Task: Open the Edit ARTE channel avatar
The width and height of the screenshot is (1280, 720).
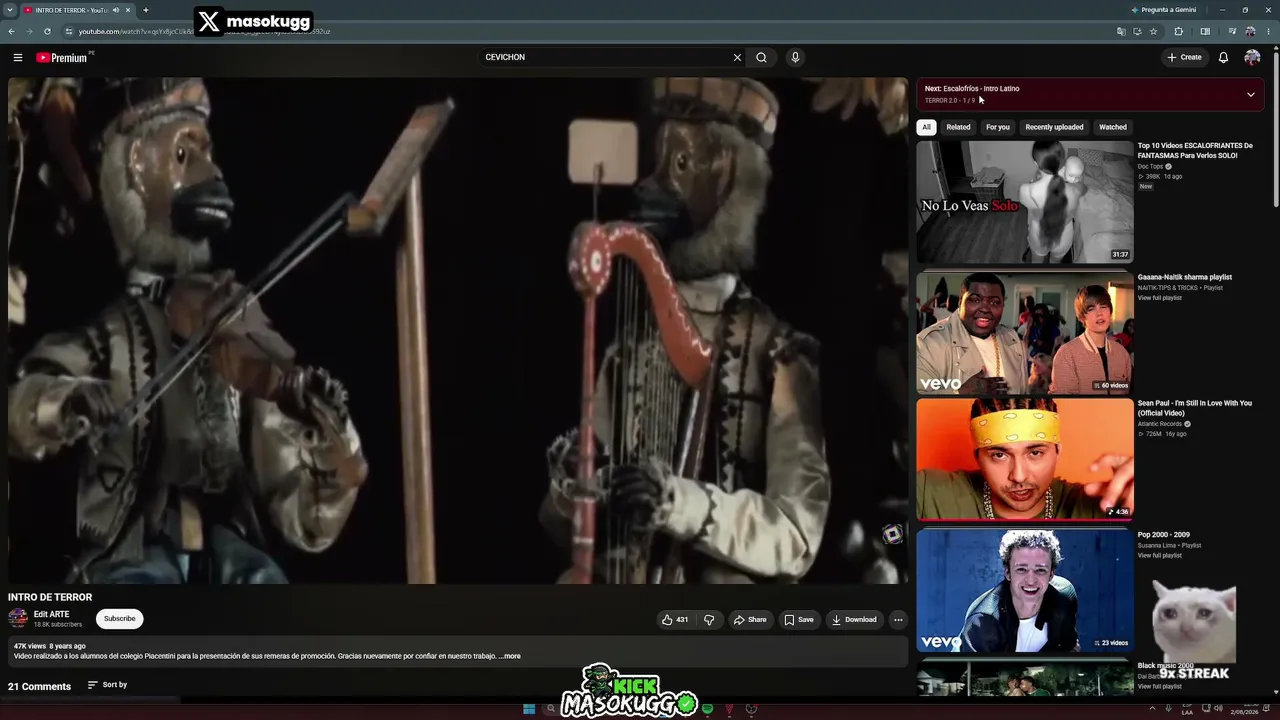Action: 18,619
